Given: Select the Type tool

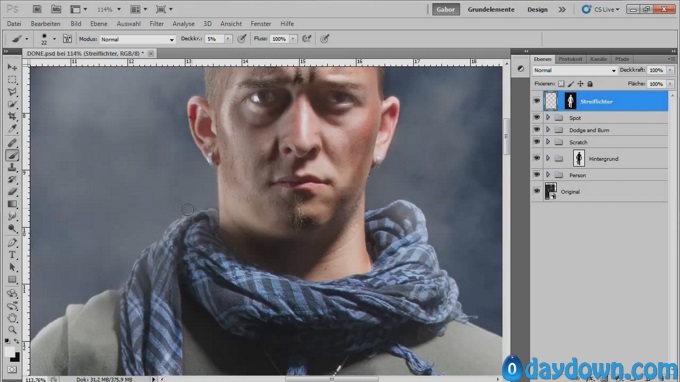Looking at the screenshot, I should [x=12, y=255].
